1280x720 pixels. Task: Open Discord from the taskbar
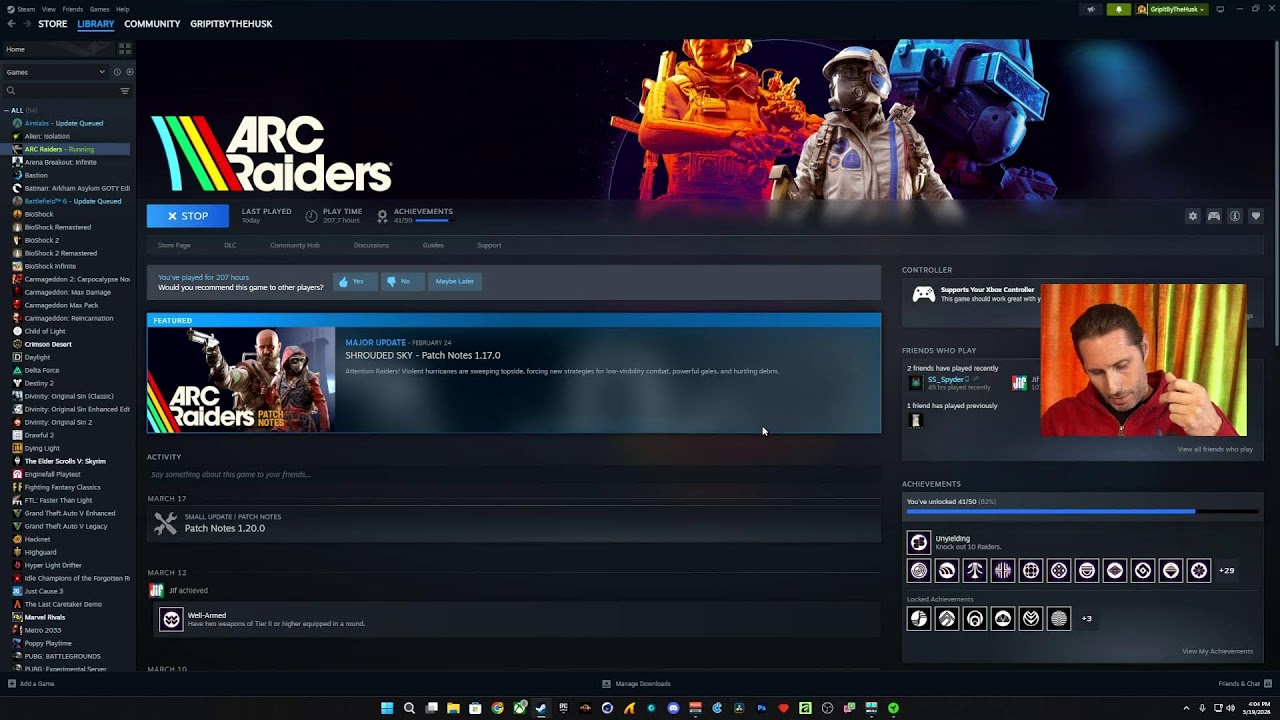point(673,708)
